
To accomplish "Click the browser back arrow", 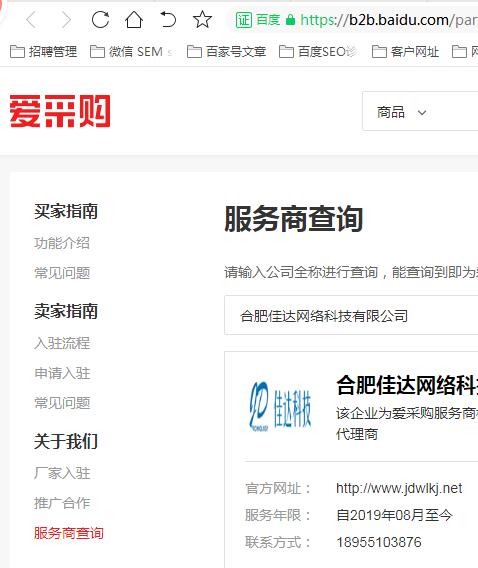I will pos(32,20).
